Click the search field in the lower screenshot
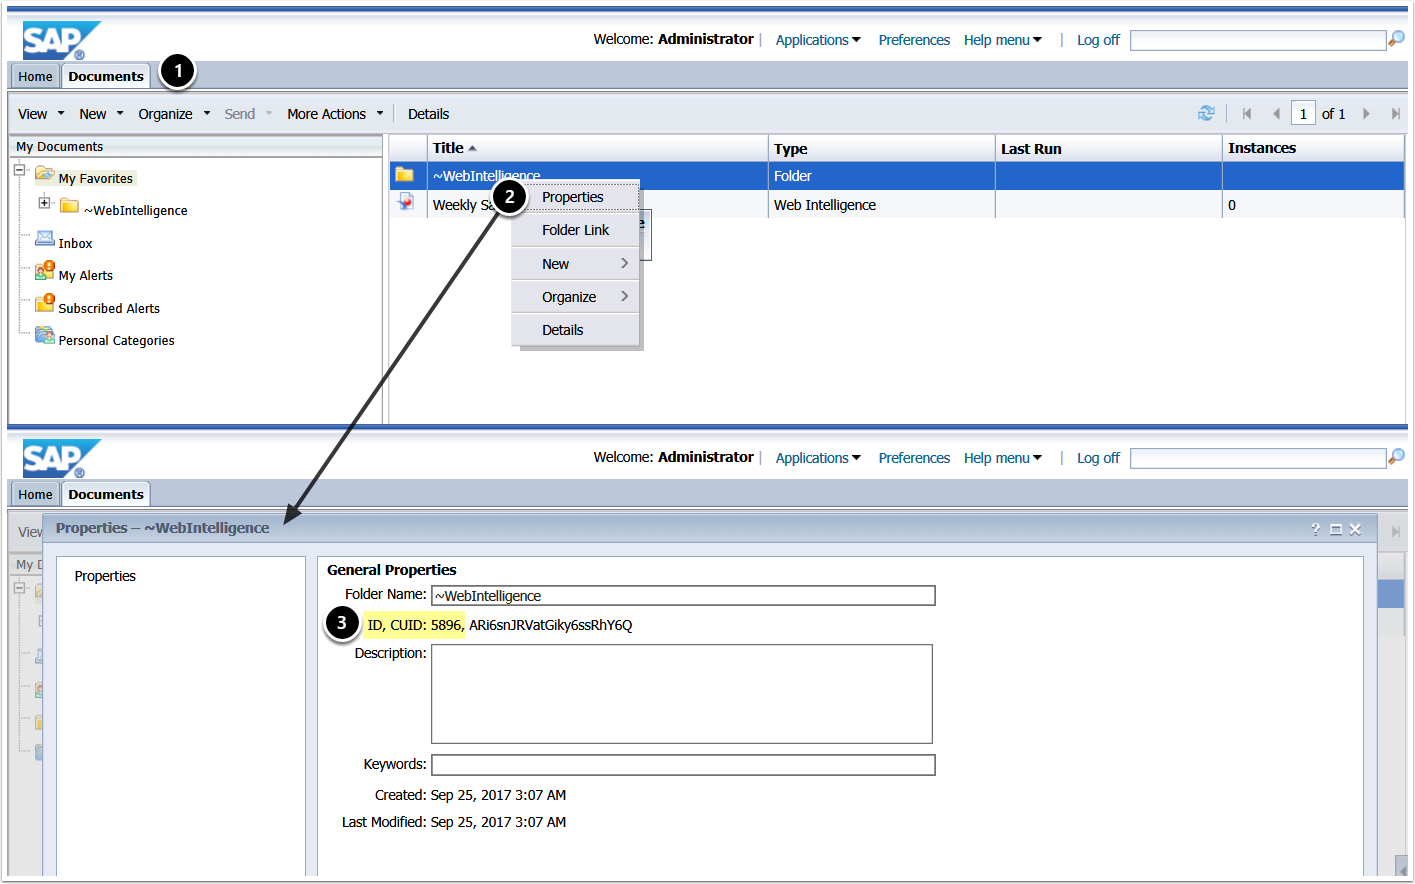Screen dimensions: 1415x884 pyautogui.click(x=1258, y=458)
